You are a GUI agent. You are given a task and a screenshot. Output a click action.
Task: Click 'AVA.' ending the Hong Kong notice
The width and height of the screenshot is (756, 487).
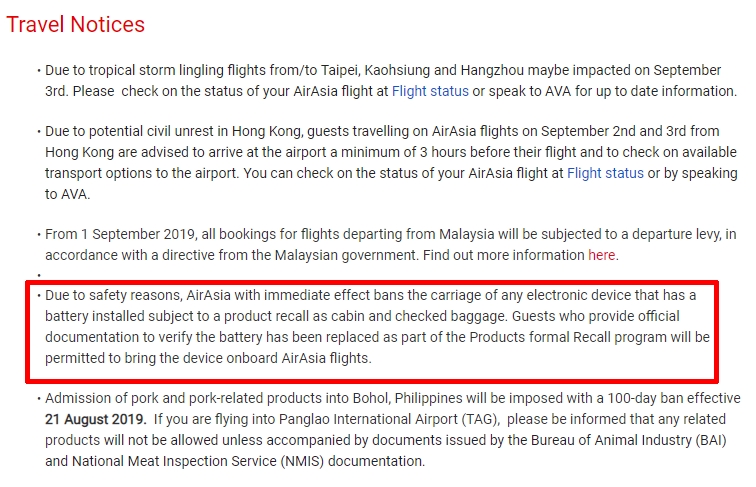click(x=61, y=194)
